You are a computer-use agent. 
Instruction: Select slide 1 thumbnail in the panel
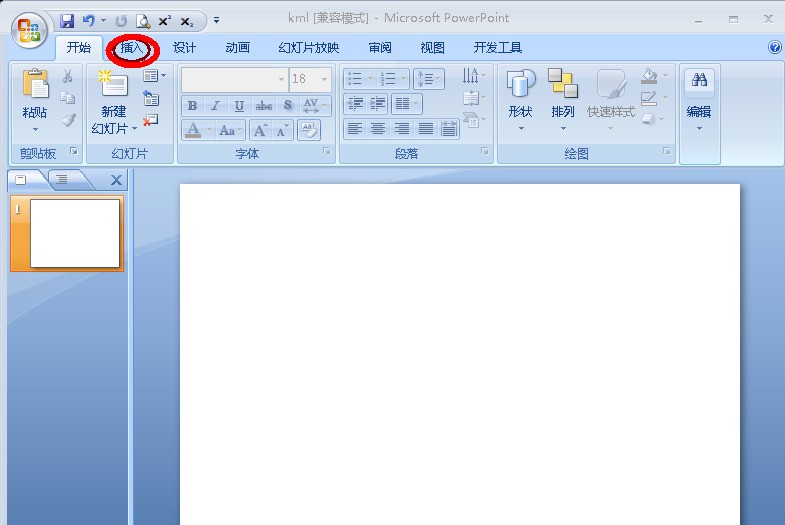(75, 233)
